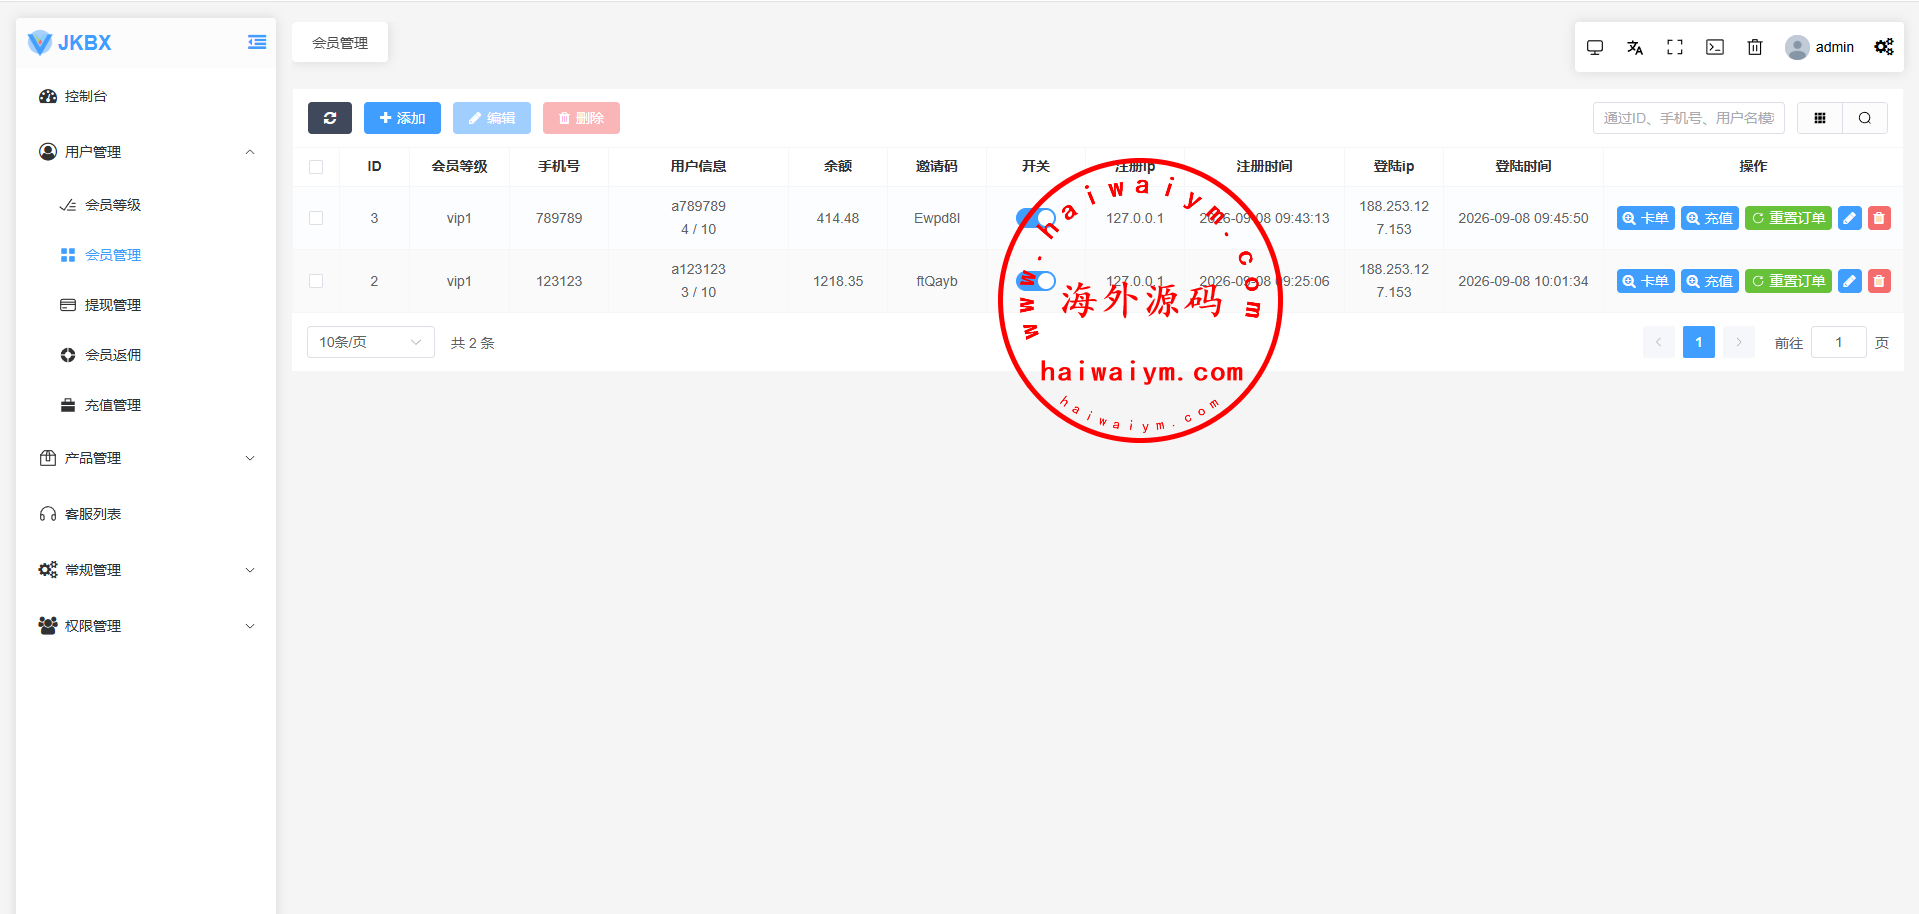
Task: Open the language translation icon
Action: pyautogui.click(x=1635, y=47)
